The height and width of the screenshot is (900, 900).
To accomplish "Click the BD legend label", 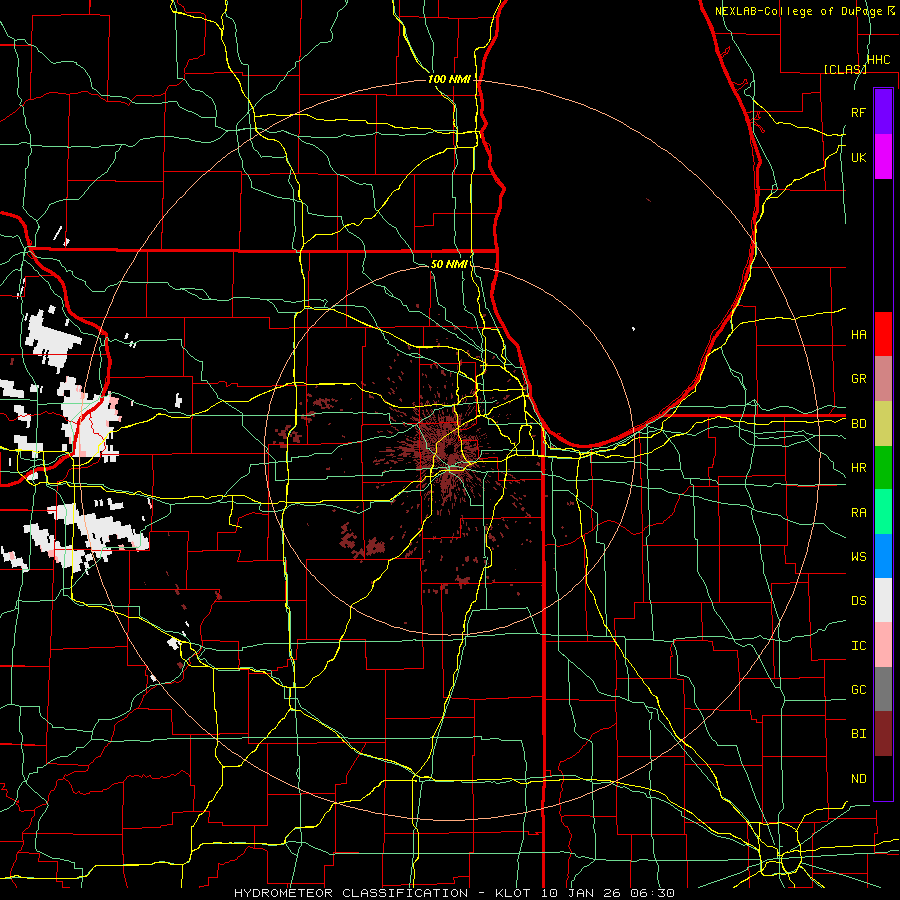I will (858, 424).
